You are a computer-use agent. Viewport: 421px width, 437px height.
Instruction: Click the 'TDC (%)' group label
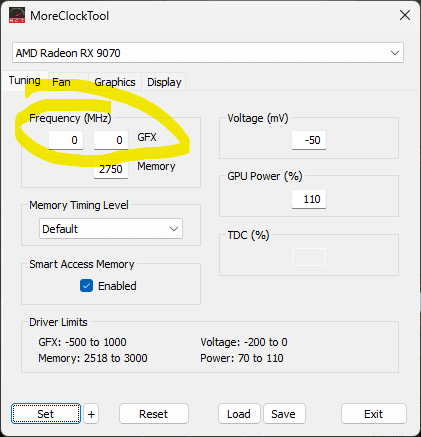click(x=248, y=235)
